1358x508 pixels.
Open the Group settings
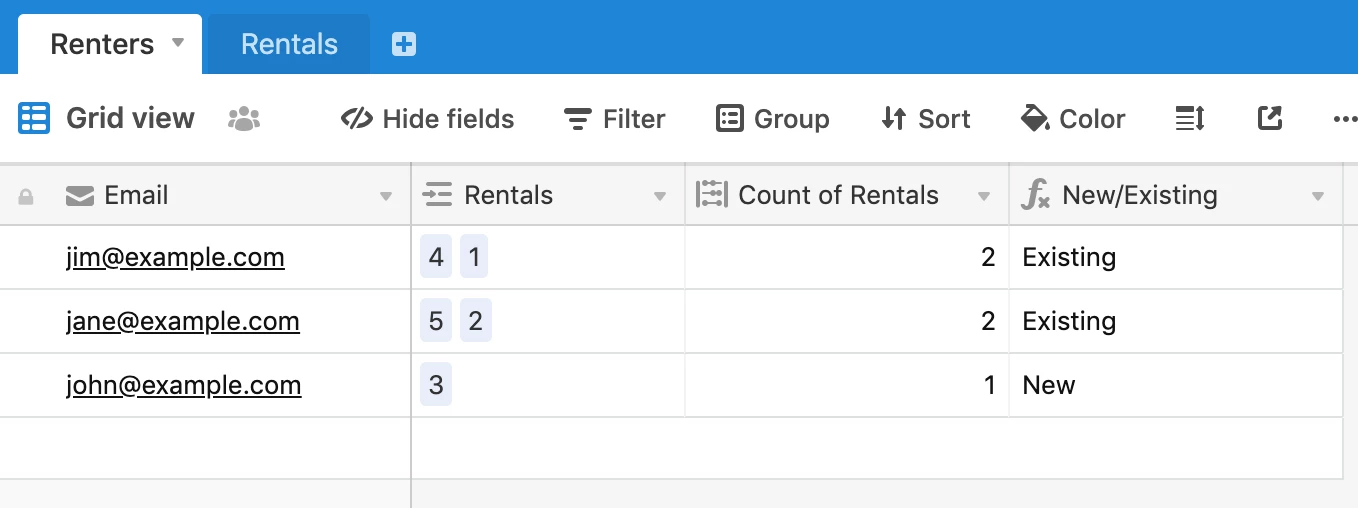tap(772, 119)
